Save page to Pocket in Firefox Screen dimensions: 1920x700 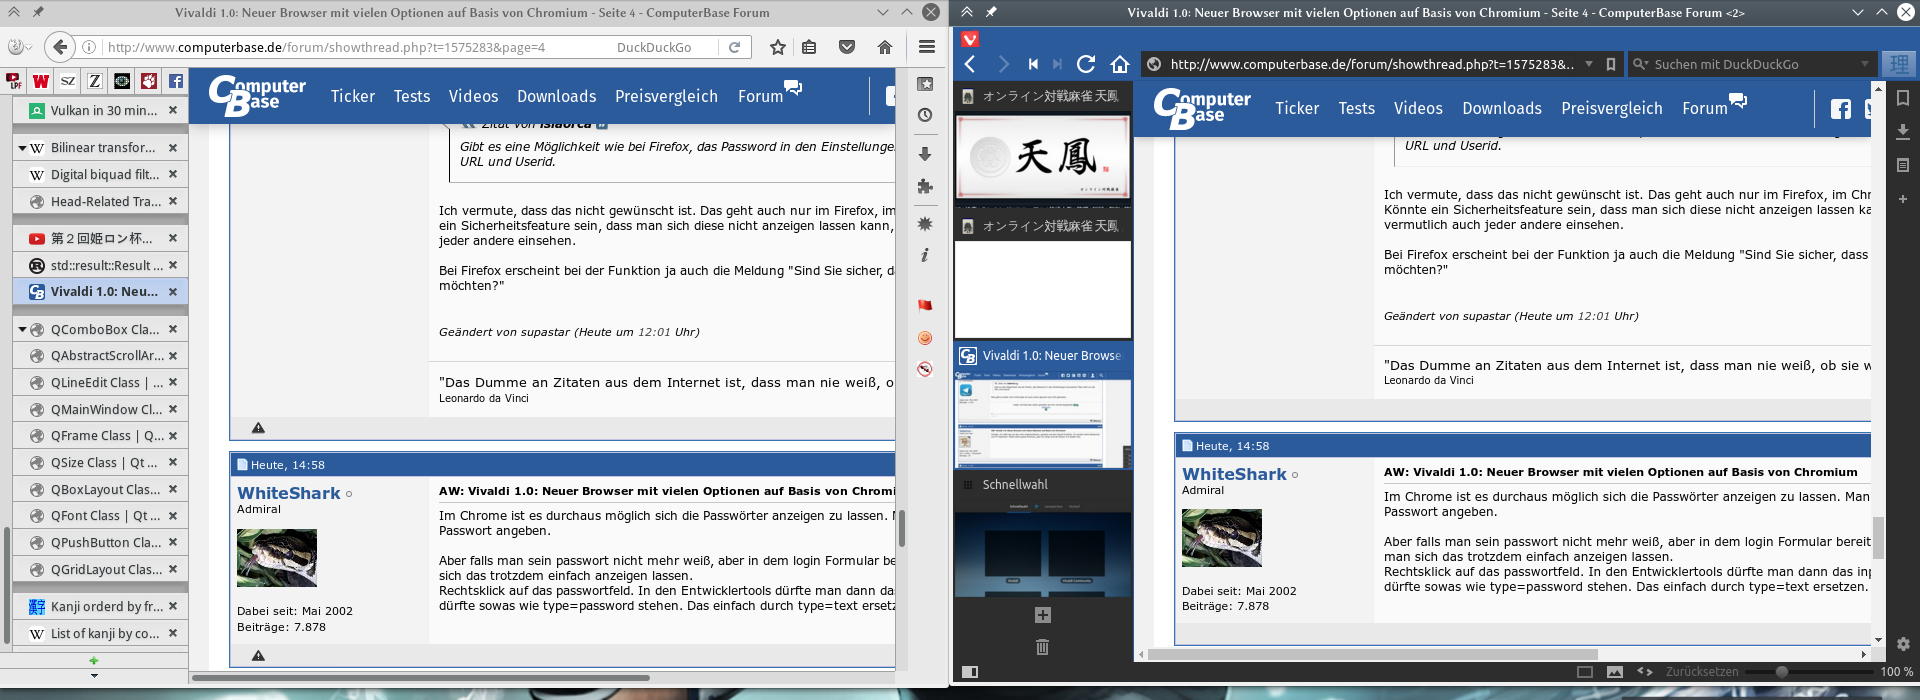point(847,47)
